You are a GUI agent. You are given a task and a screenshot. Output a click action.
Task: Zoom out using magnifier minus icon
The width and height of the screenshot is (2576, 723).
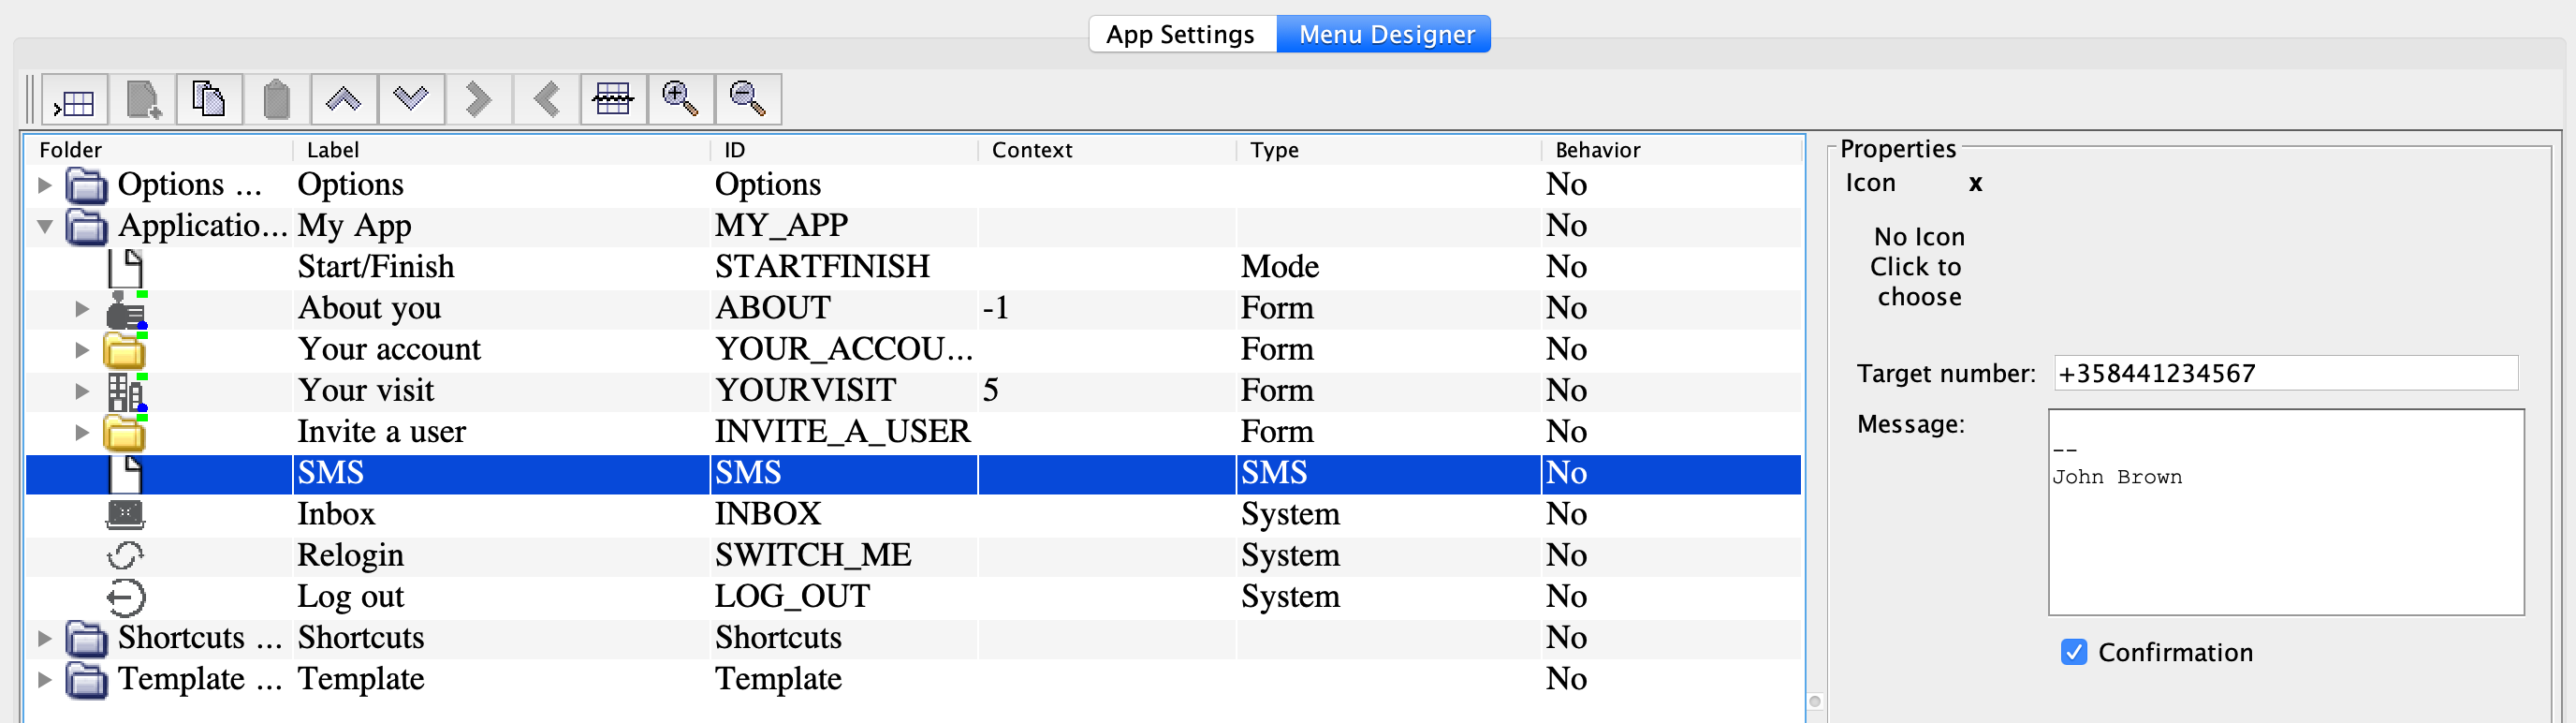pos(747,100)
